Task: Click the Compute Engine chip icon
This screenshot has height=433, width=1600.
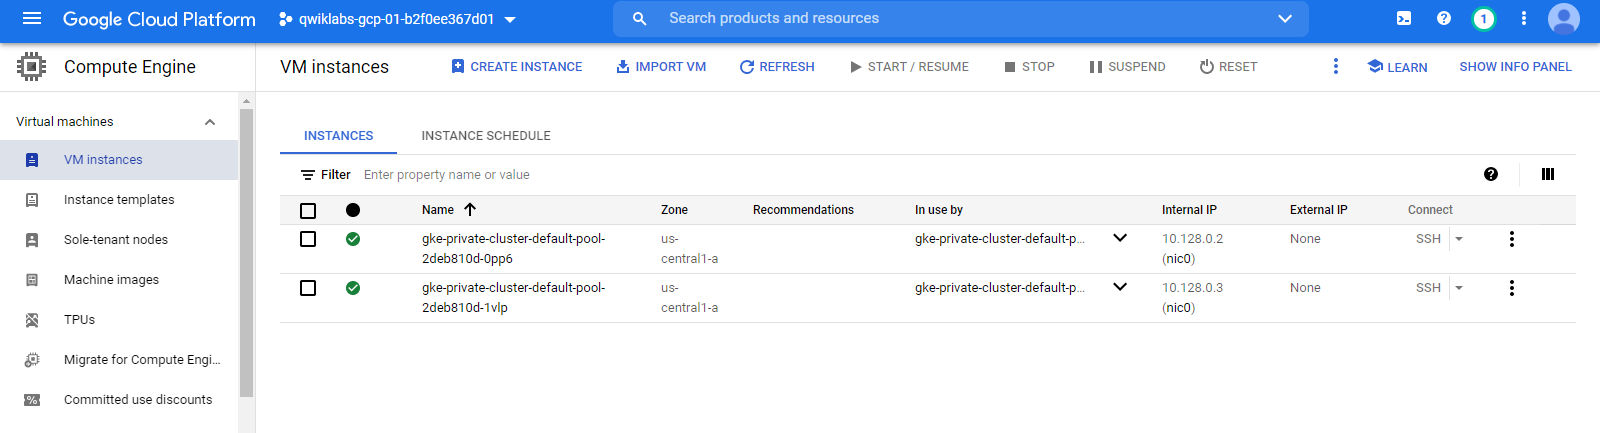Action: coord(32,66)
